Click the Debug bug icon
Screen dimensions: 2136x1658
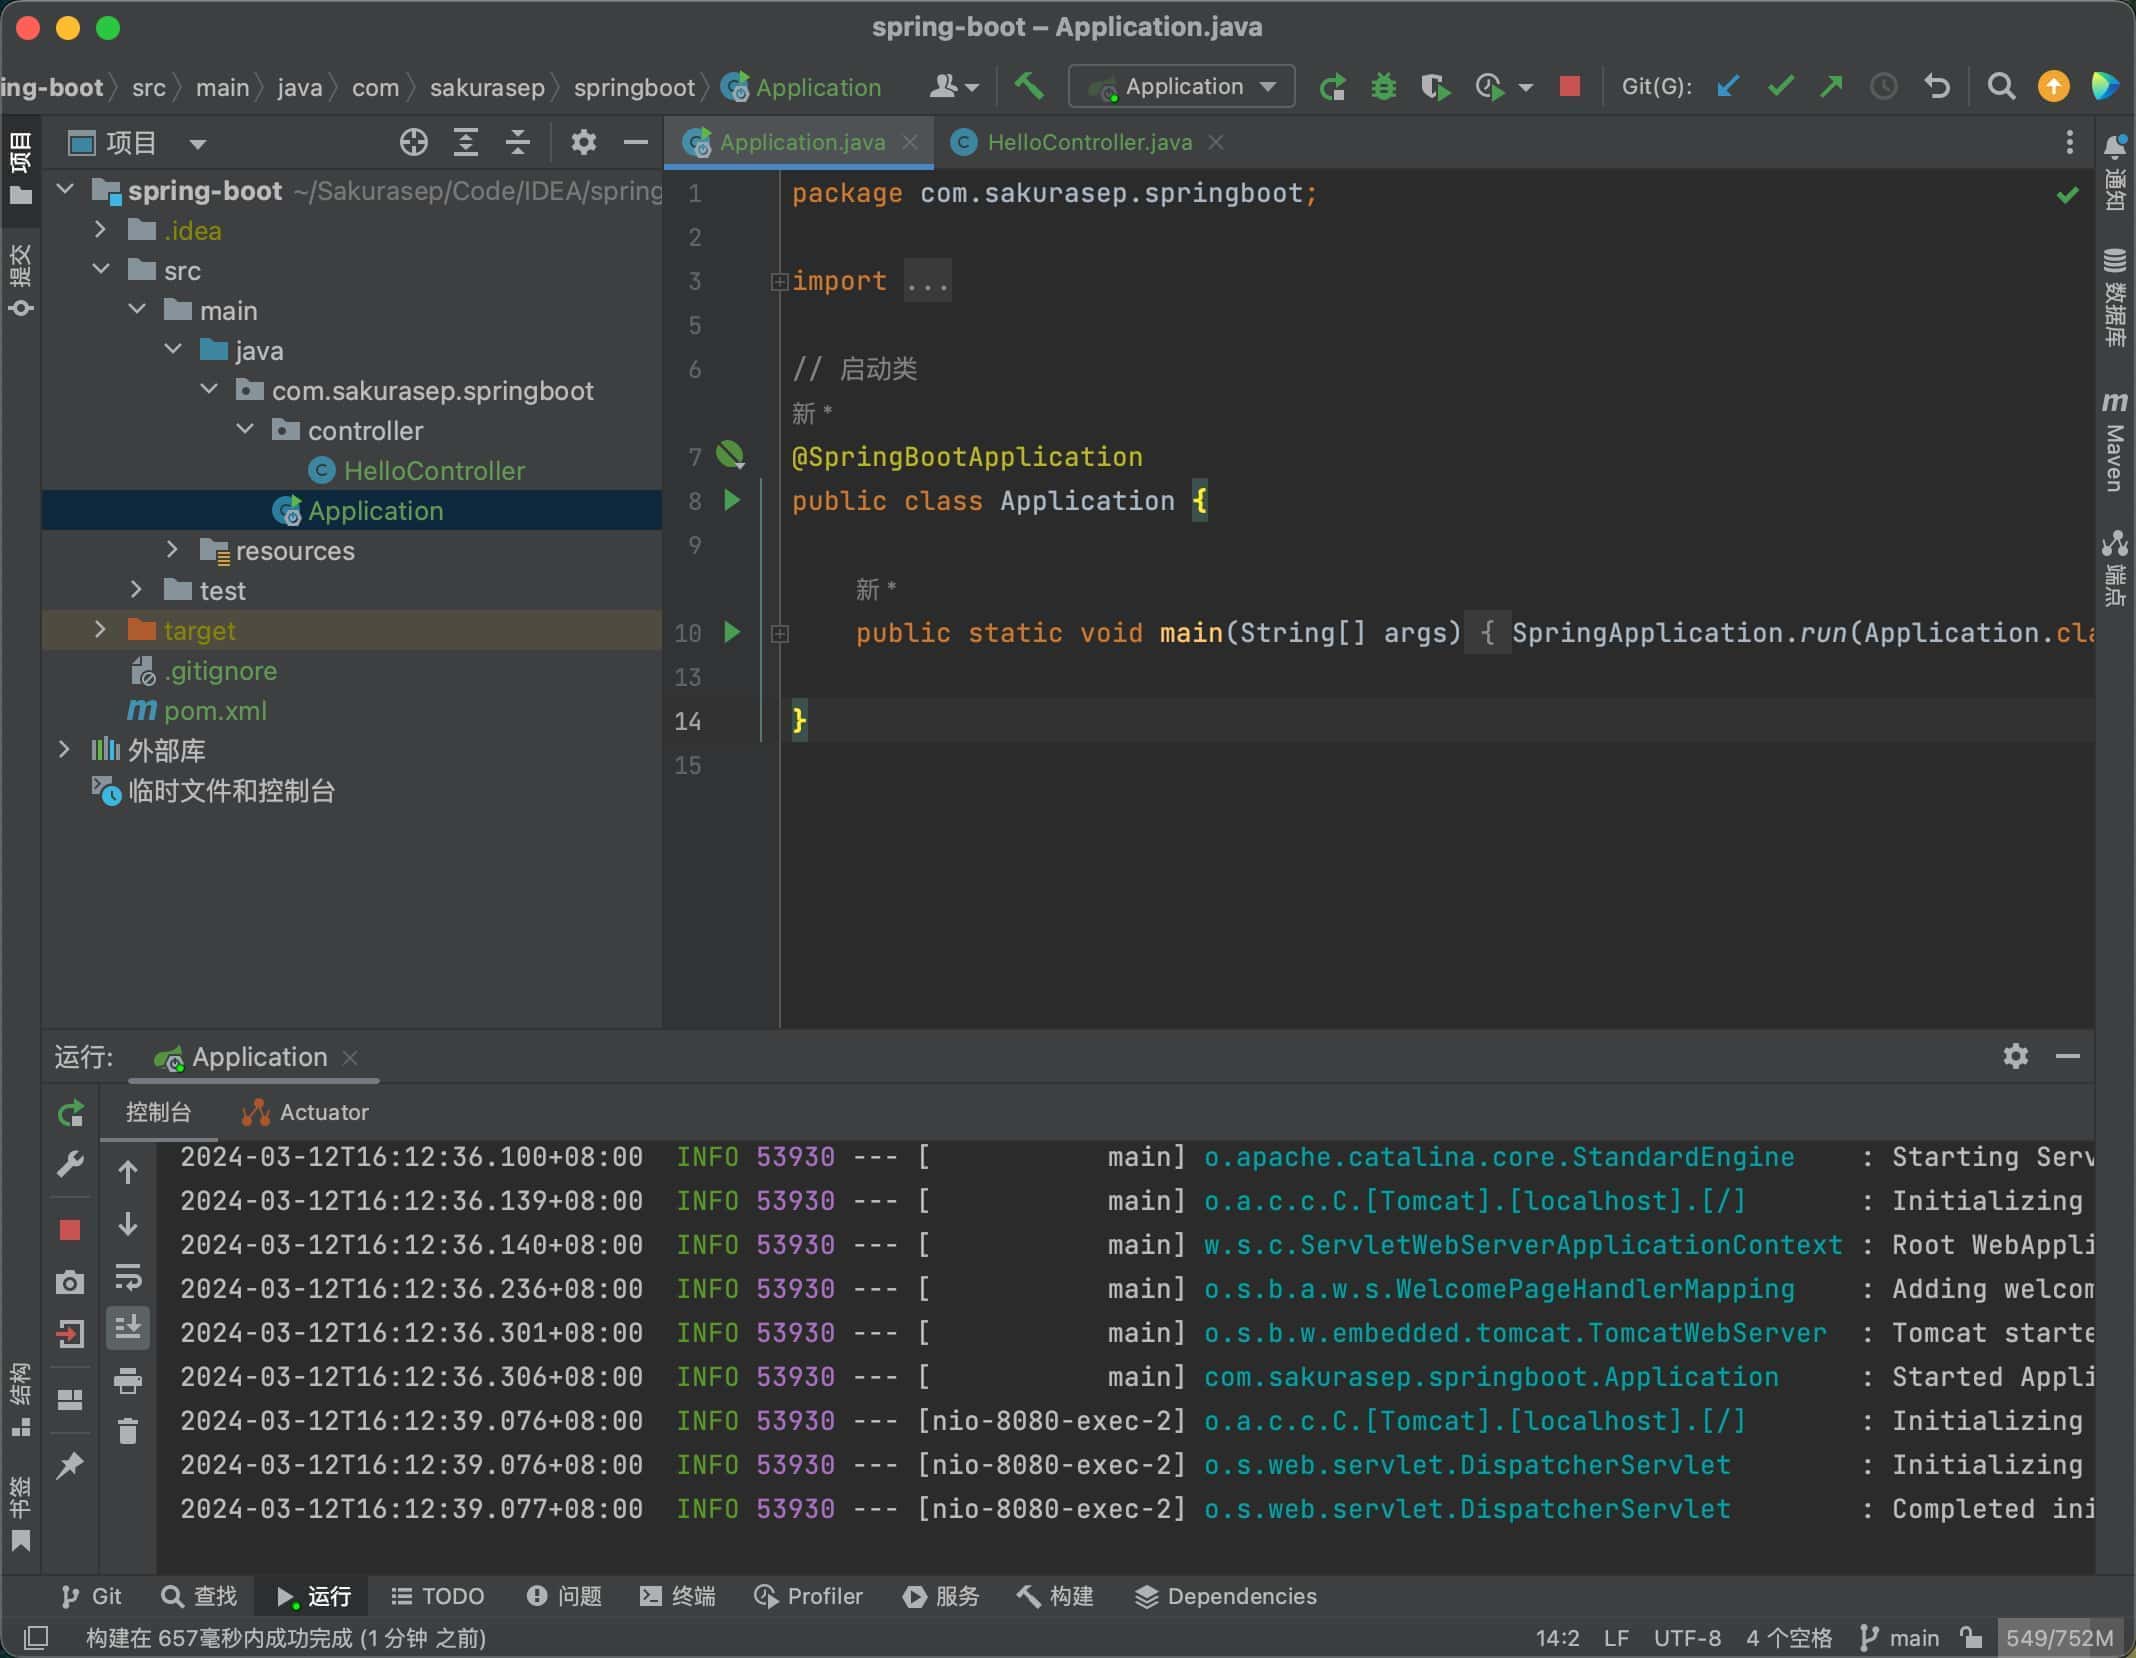(x=1383, y=87)
